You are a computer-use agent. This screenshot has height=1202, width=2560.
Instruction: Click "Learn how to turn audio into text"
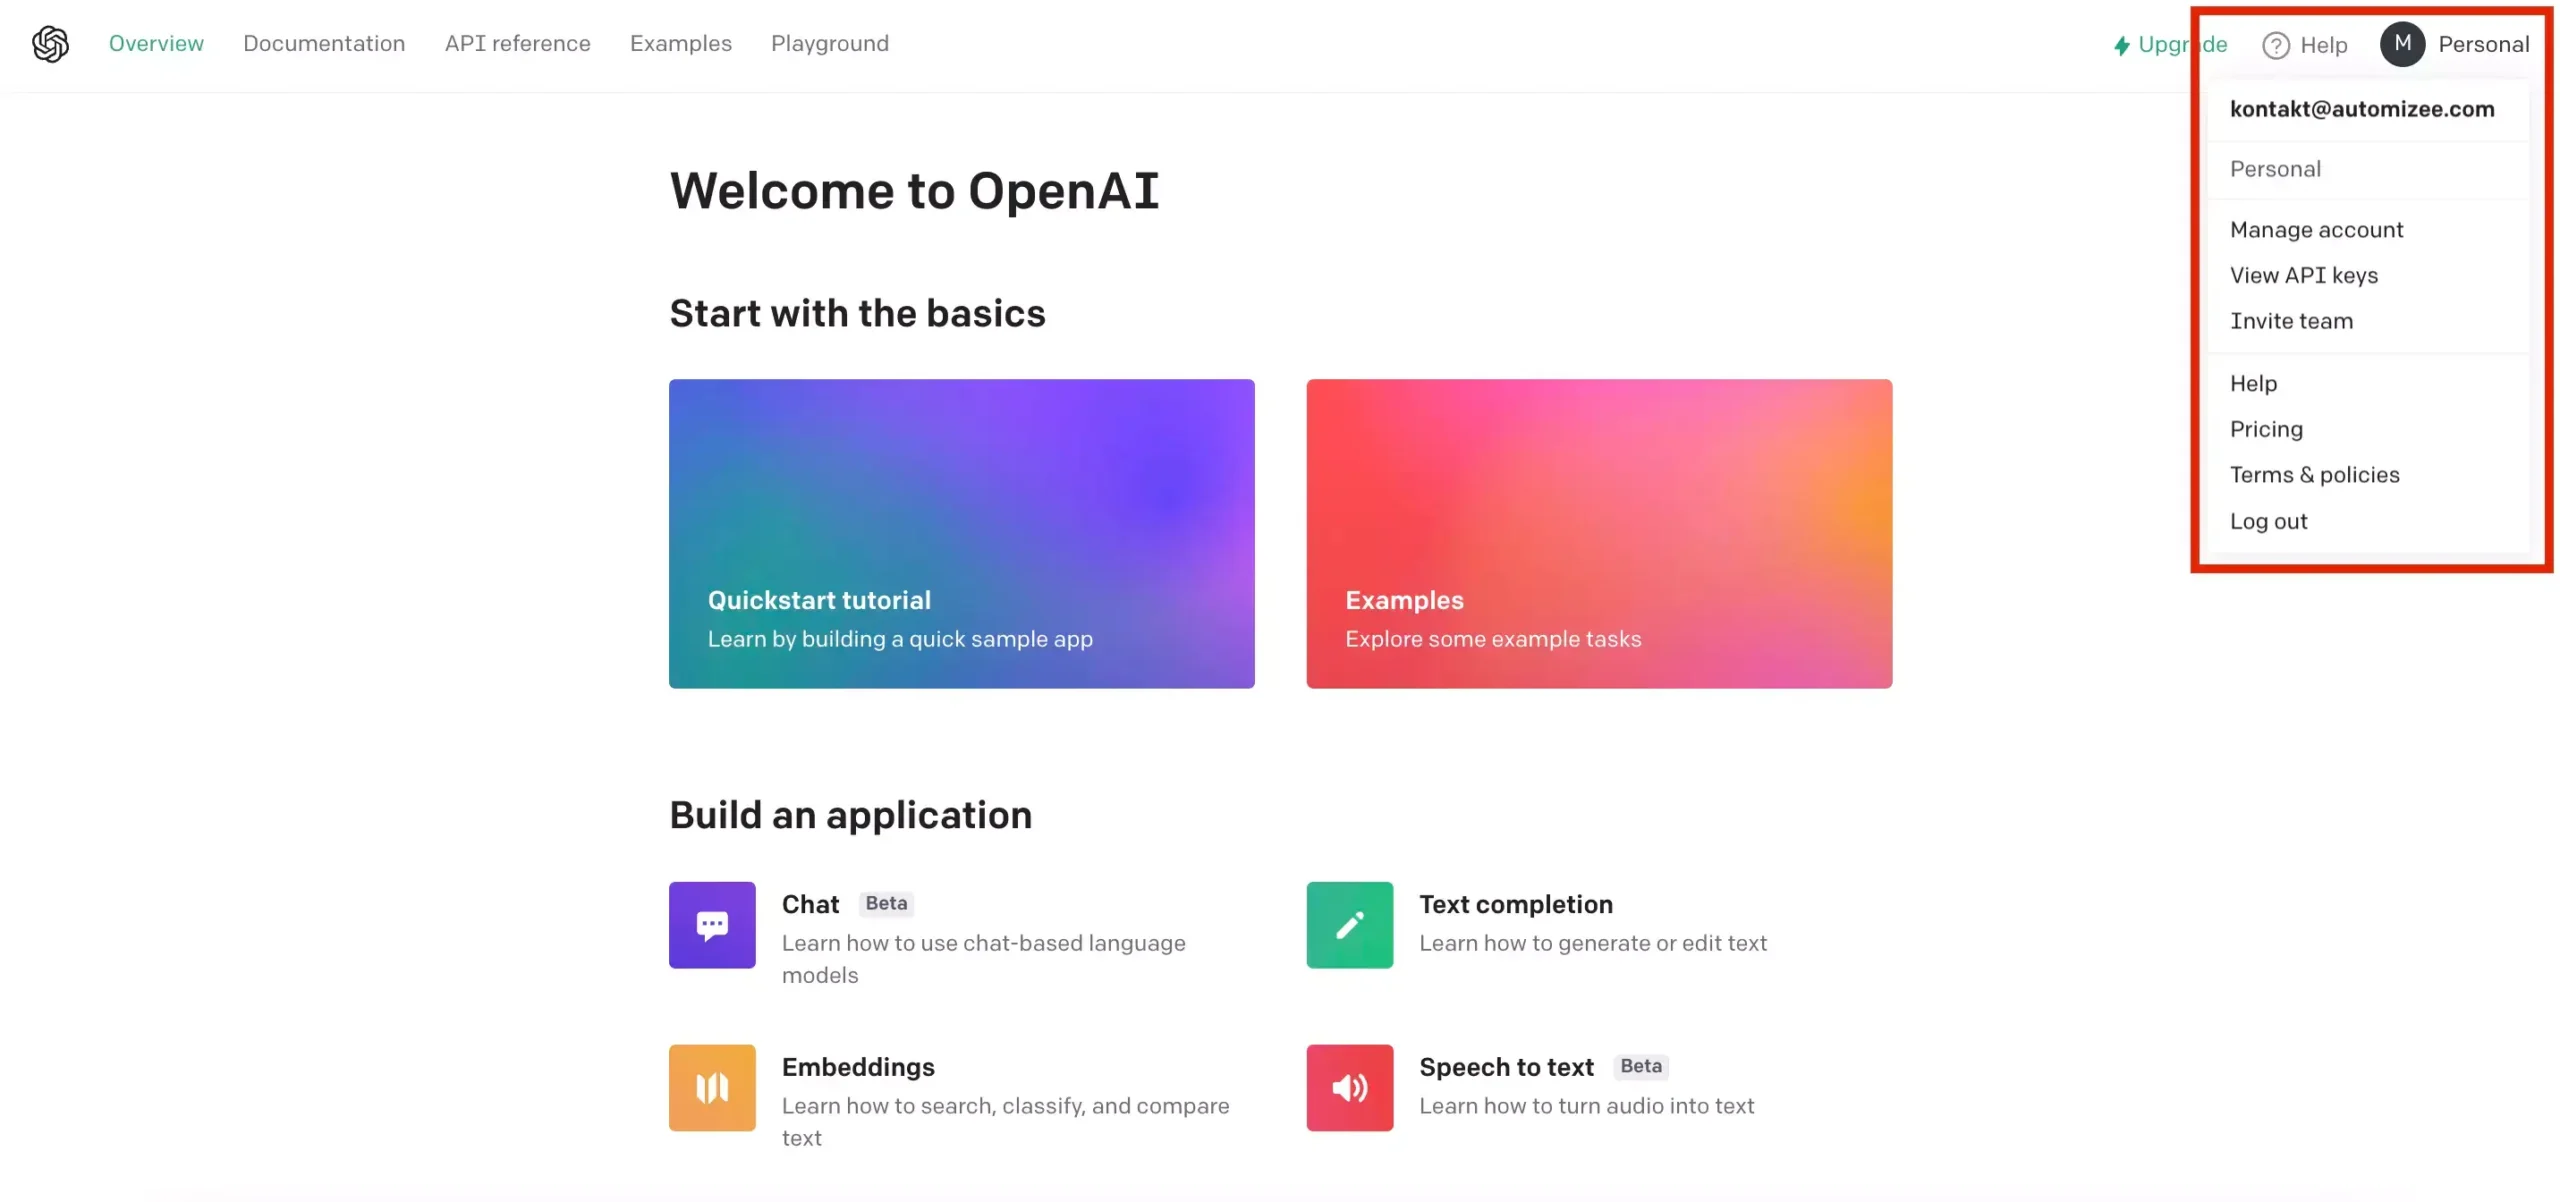point(1586,1105)
